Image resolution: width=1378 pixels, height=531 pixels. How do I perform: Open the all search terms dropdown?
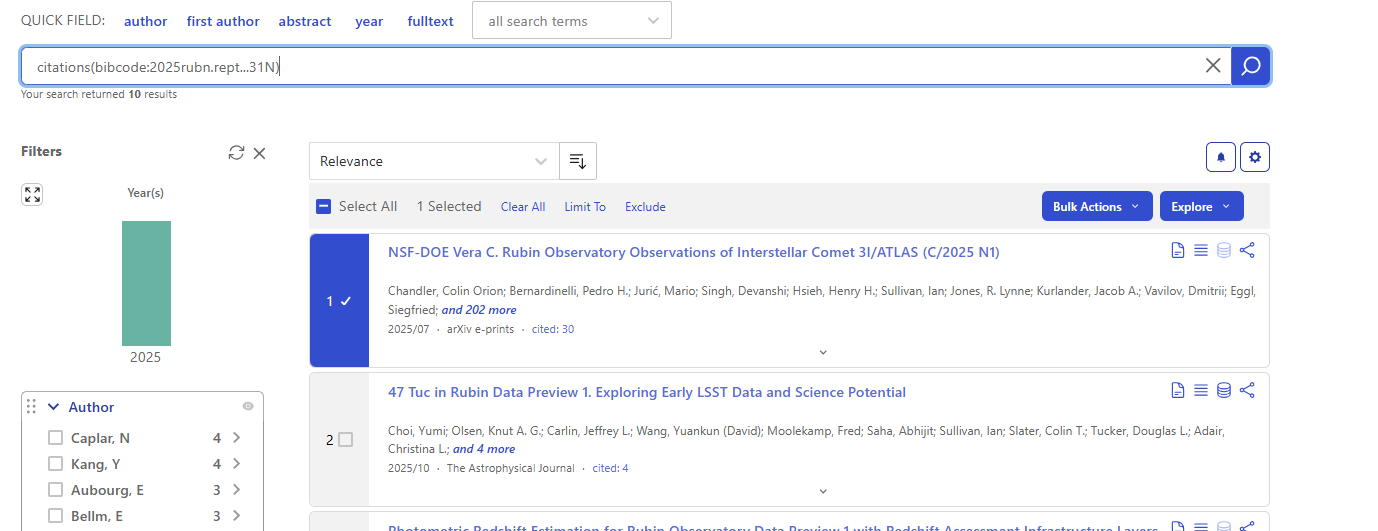[571, 21]
